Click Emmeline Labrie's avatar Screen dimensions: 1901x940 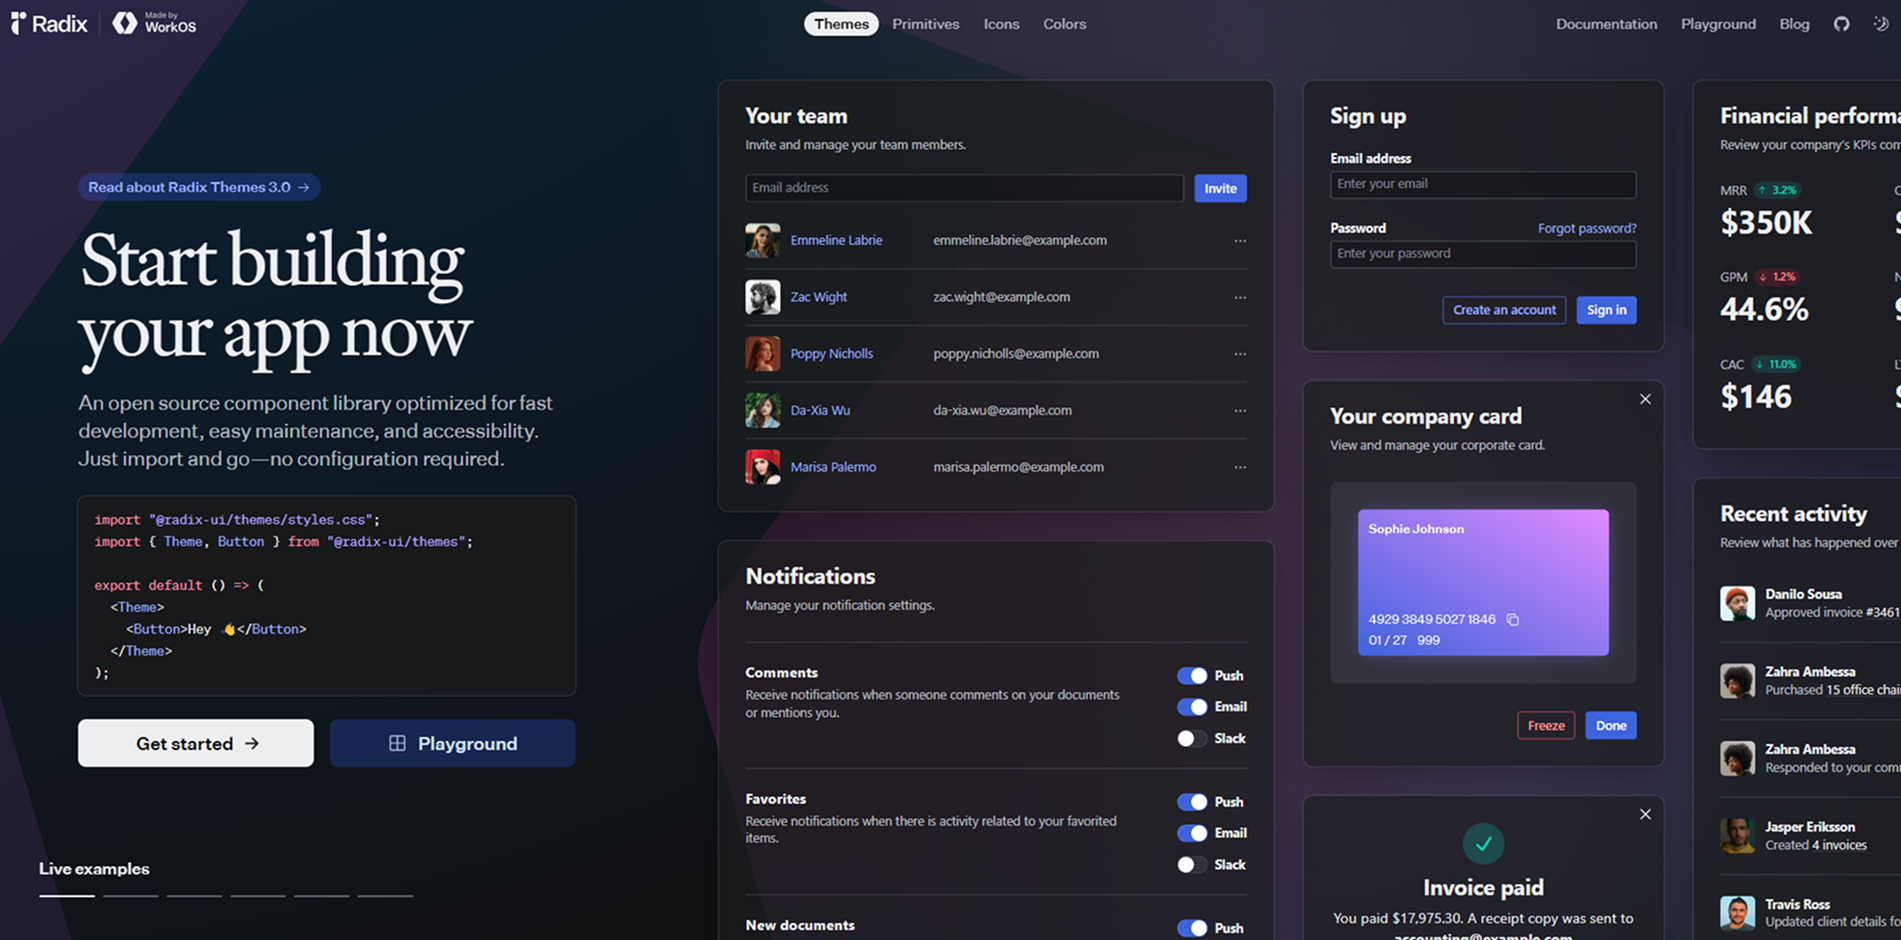coord(763,241)
